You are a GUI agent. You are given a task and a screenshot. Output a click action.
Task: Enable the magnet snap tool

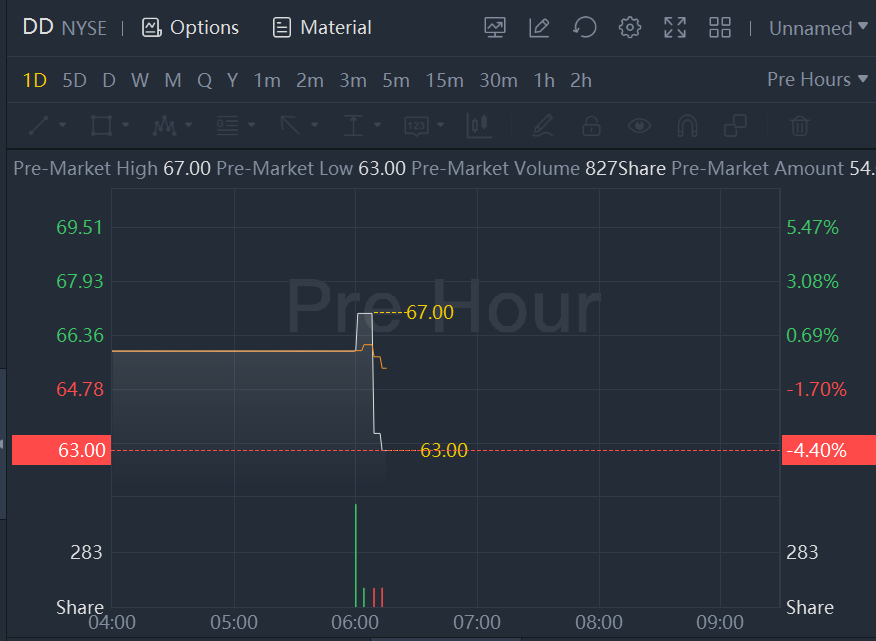[687, 126]
